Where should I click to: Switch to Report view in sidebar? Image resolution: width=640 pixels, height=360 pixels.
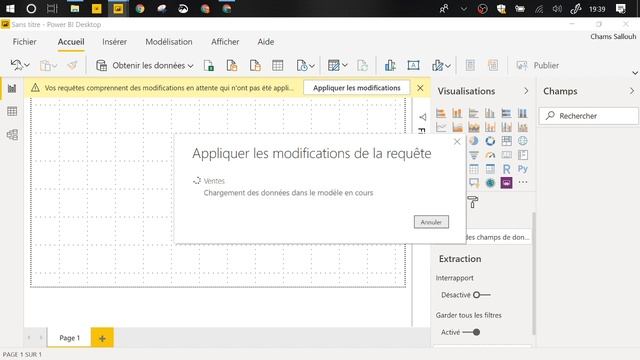point(12,88)
